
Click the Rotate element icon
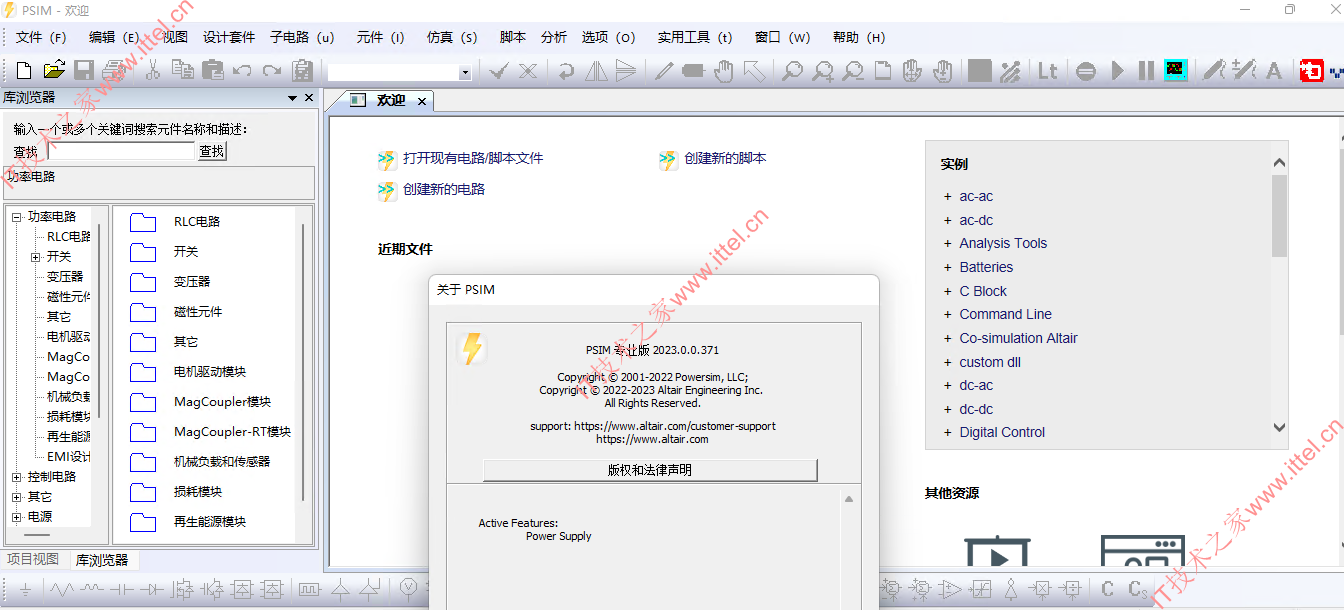tap(566, 71)
